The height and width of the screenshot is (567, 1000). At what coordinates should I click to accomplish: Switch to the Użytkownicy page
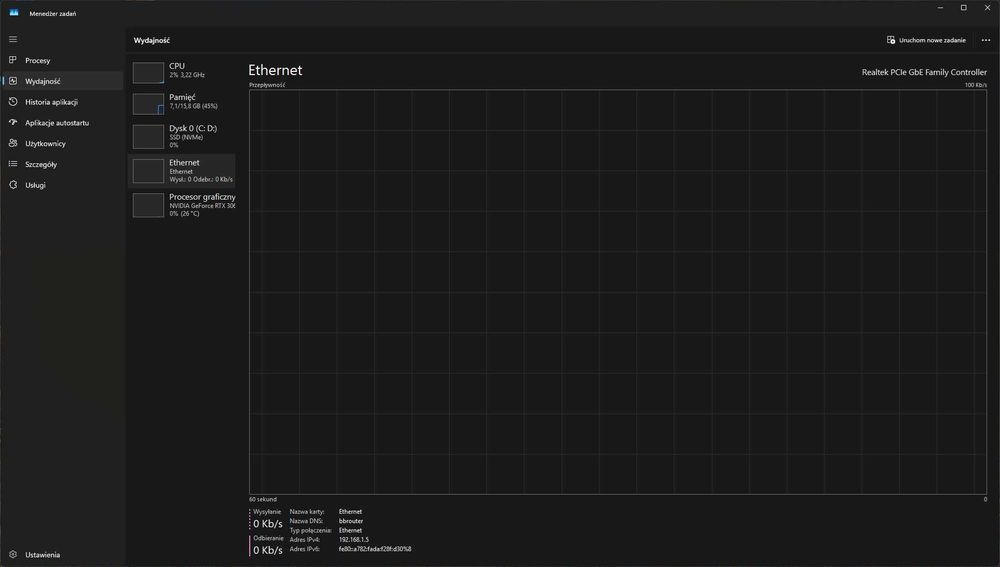(45, 144)
